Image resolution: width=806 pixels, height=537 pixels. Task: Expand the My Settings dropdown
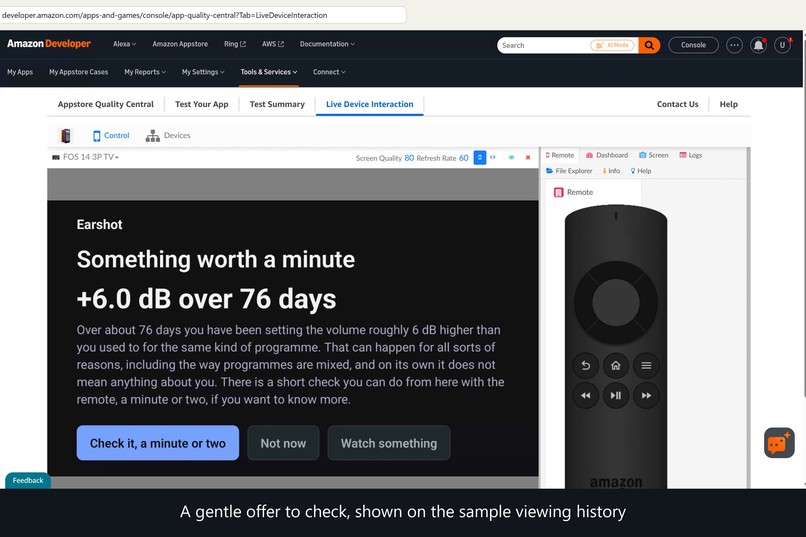[x=203, y=72]
